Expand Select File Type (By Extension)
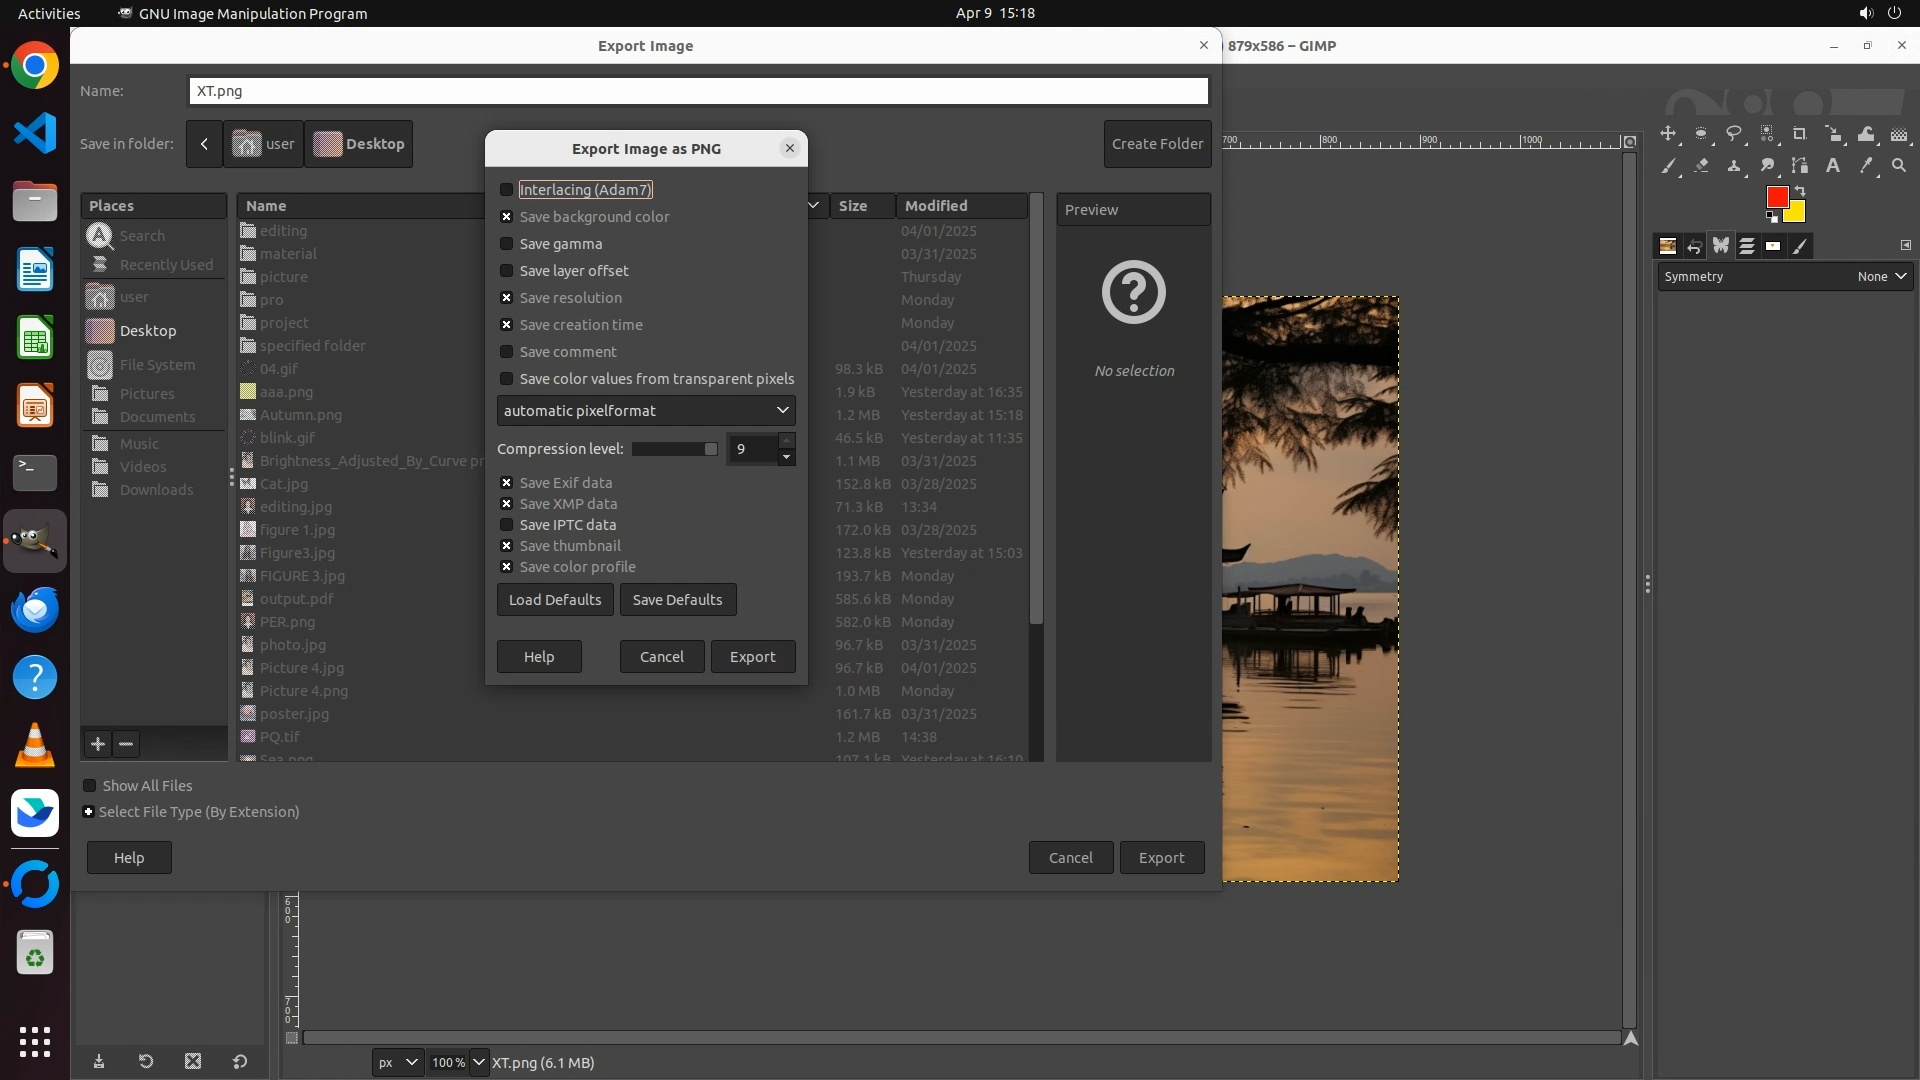The image size is (1920, 1080). click(x=89, y=812)
